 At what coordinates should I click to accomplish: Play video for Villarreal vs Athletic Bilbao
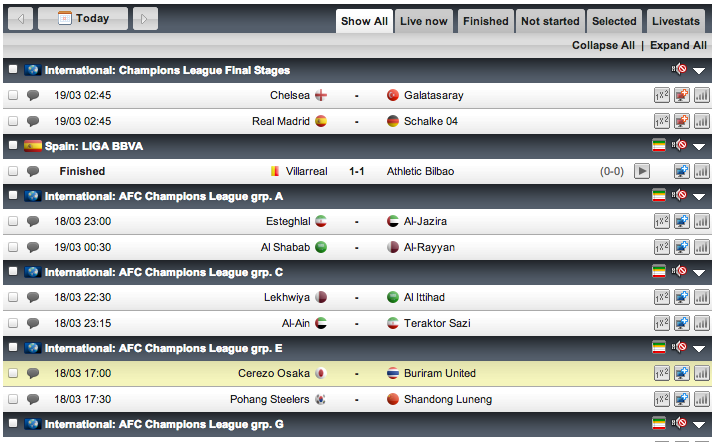click(642, 171)
